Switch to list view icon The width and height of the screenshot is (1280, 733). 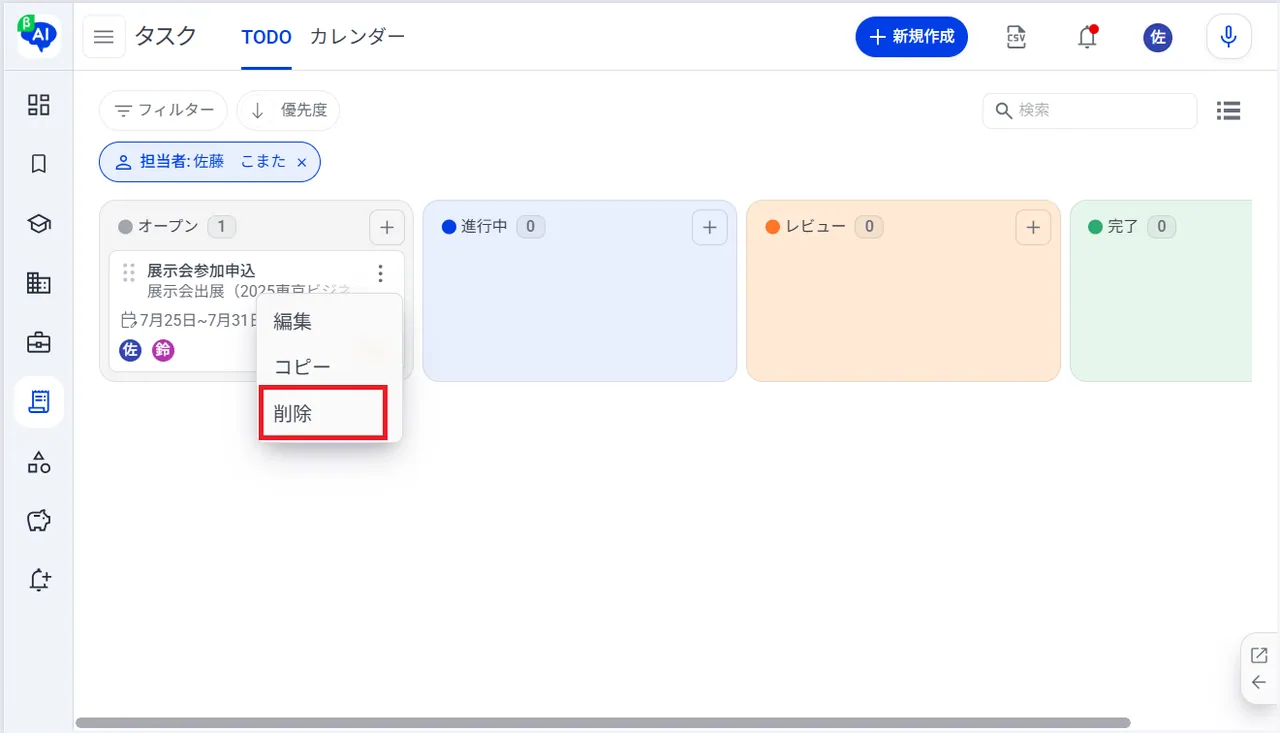tap(1228, 111)
